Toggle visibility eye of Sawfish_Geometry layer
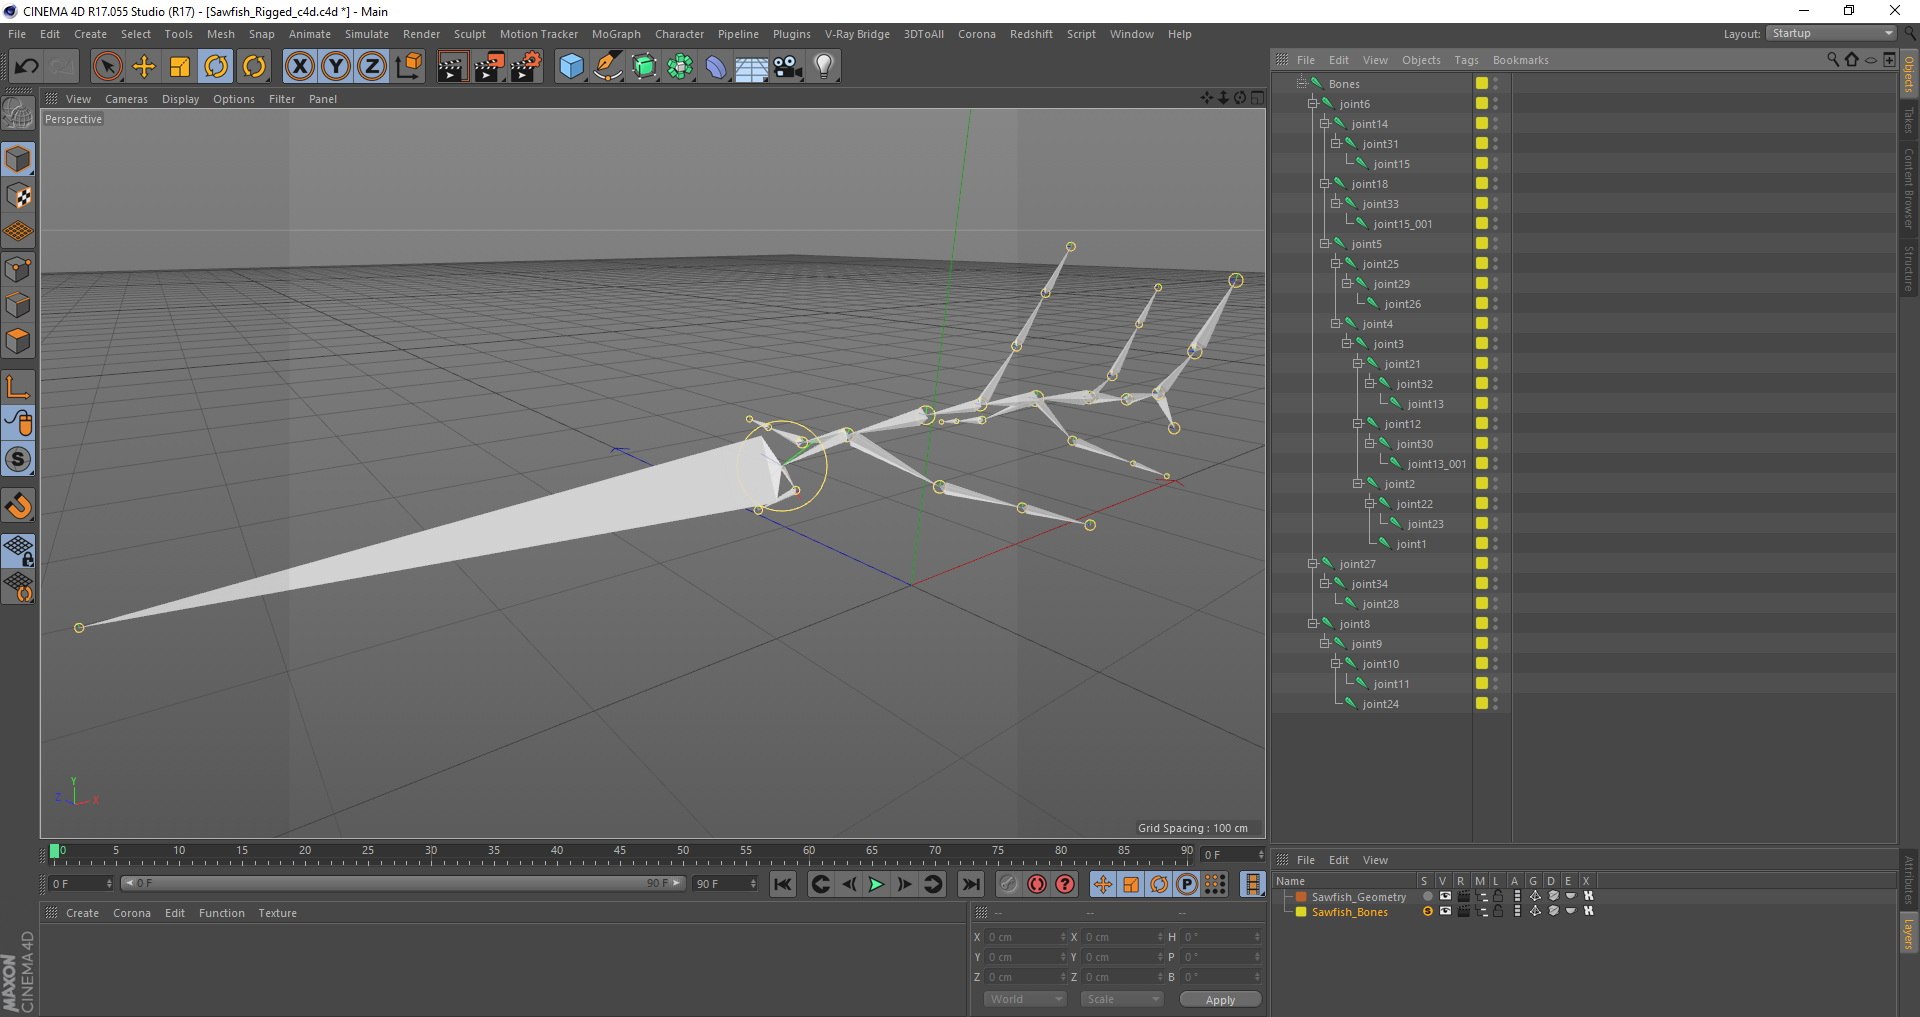The height and width of the screenshot is (1017, 1920). coord(1445,896)
